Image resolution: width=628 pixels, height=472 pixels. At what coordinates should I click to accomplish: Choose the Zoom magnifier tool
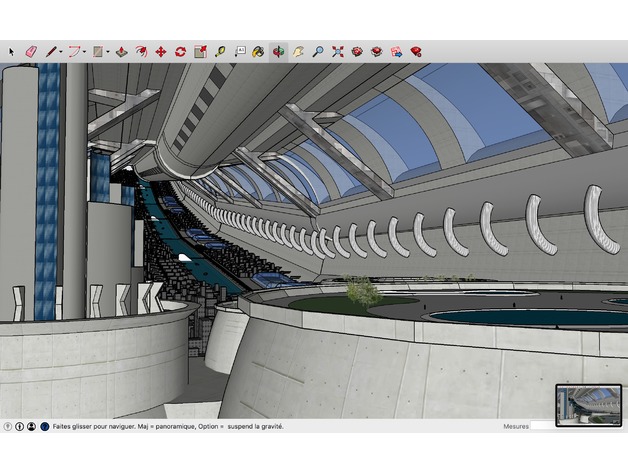[318, 52]
